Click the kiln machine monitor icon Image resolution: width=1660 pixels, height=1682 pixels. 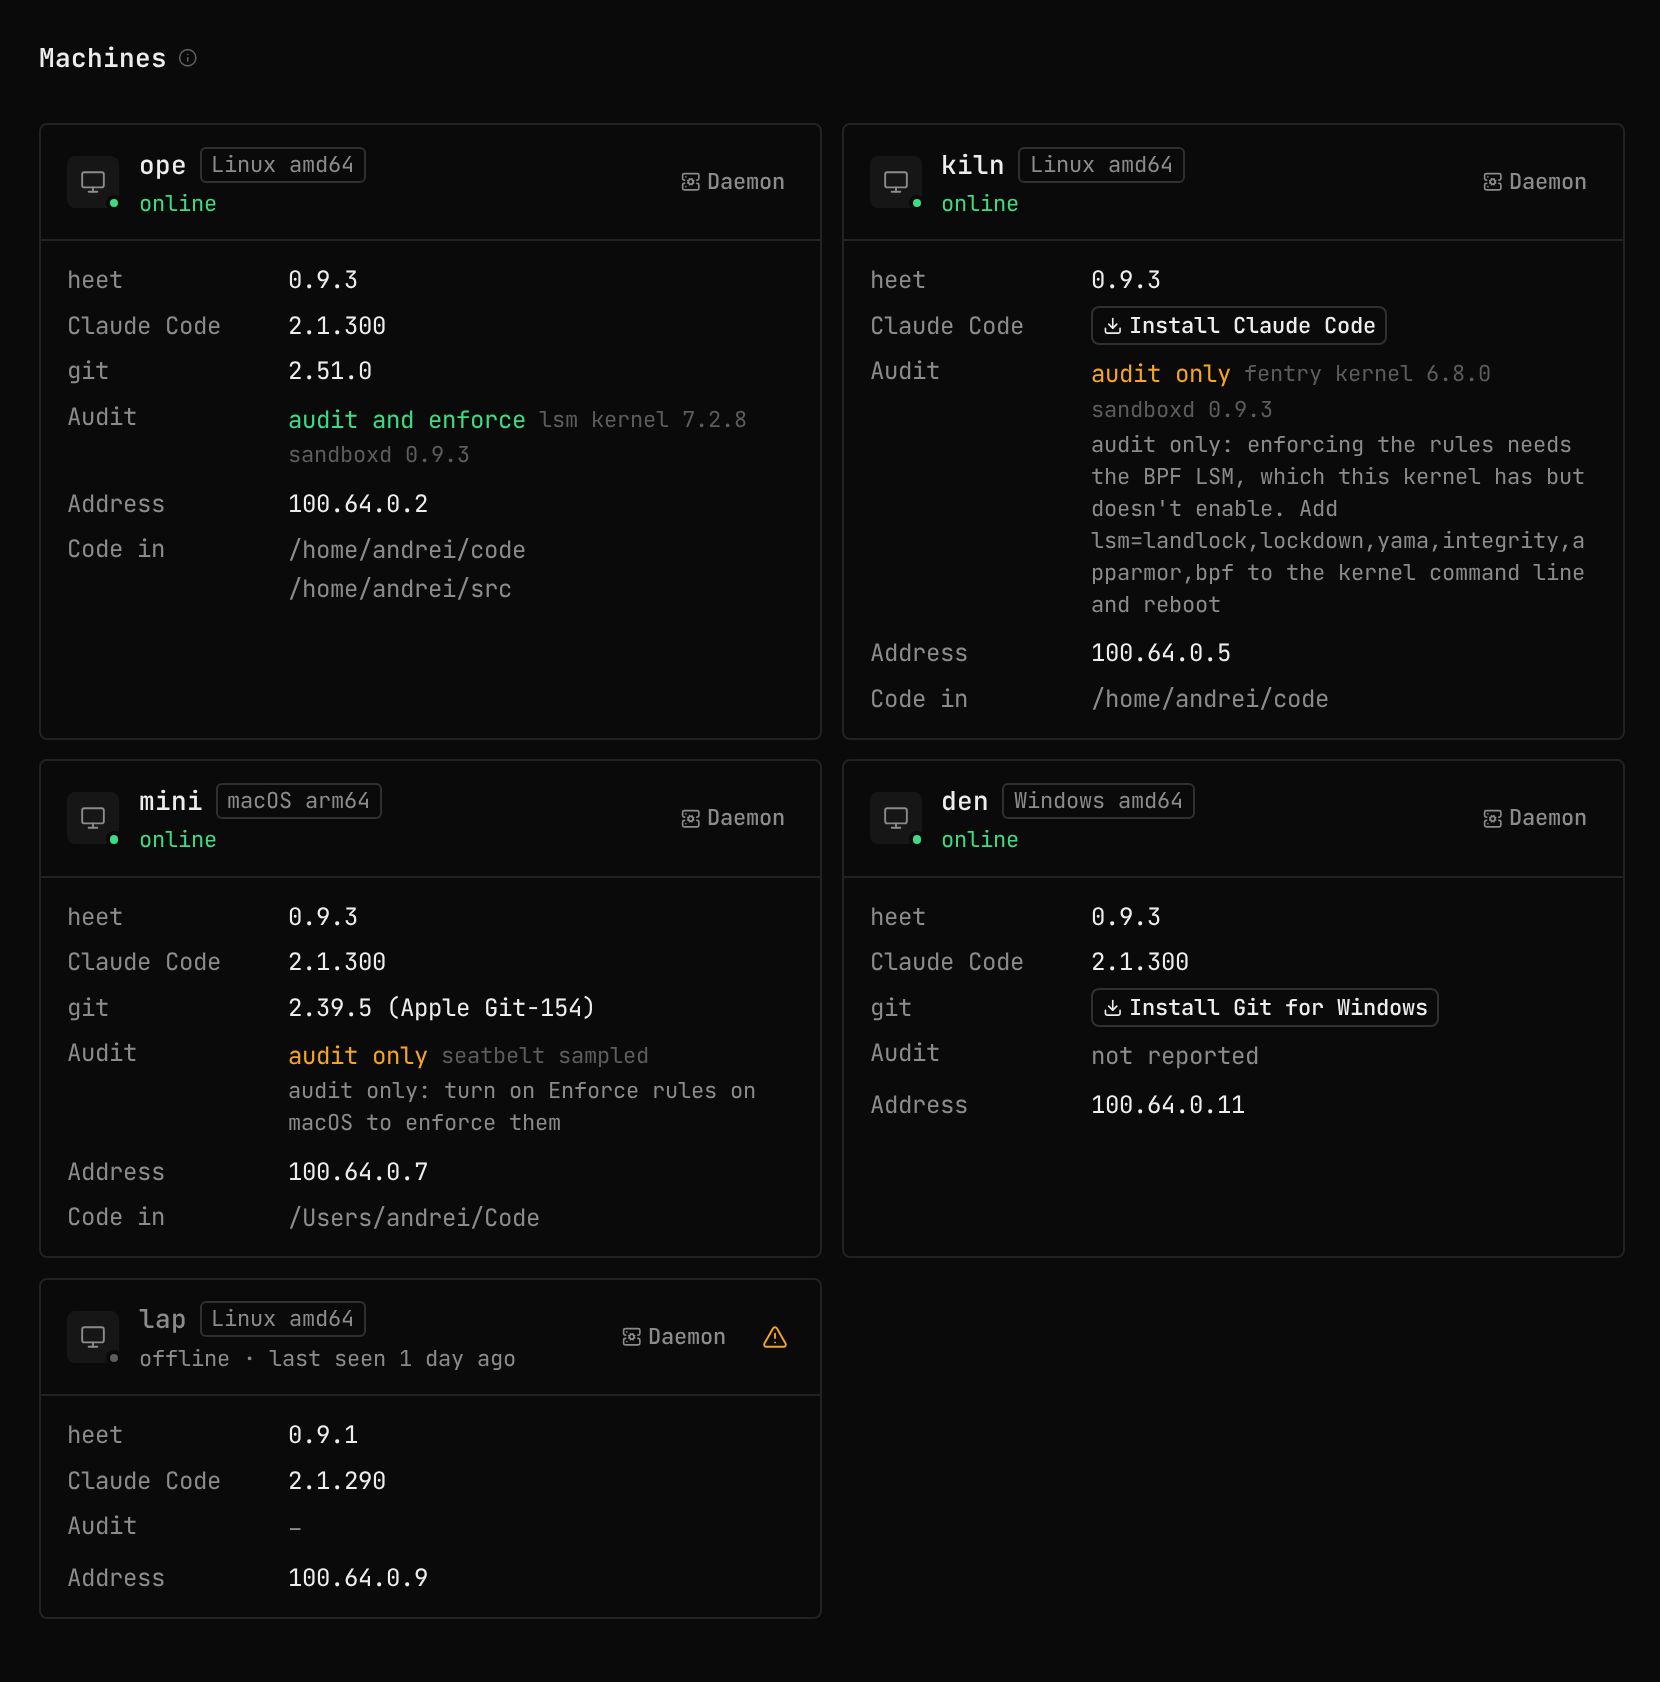(x=896, y=182)
